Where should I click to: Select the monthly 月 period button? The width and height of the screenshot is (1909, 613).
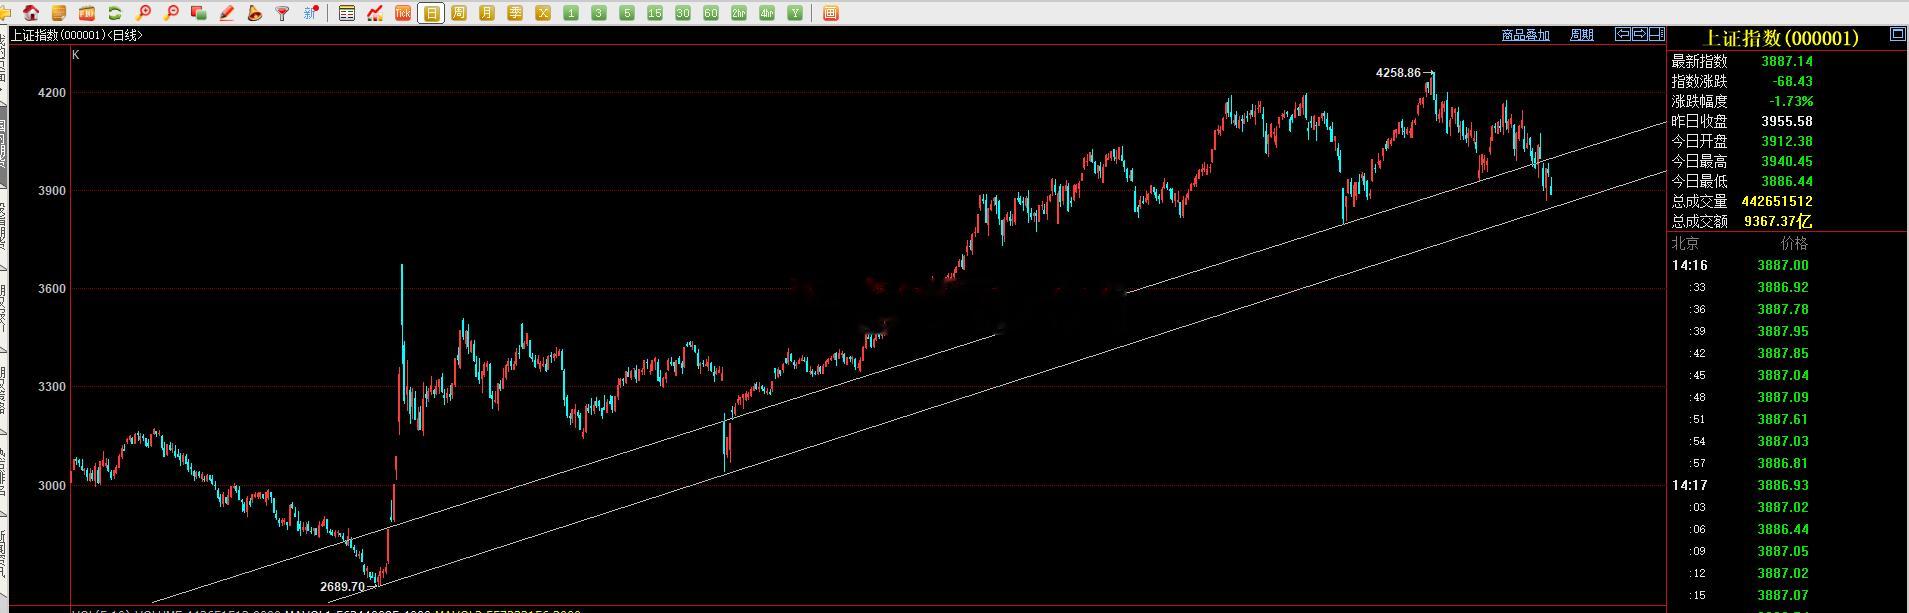point(487,13)
